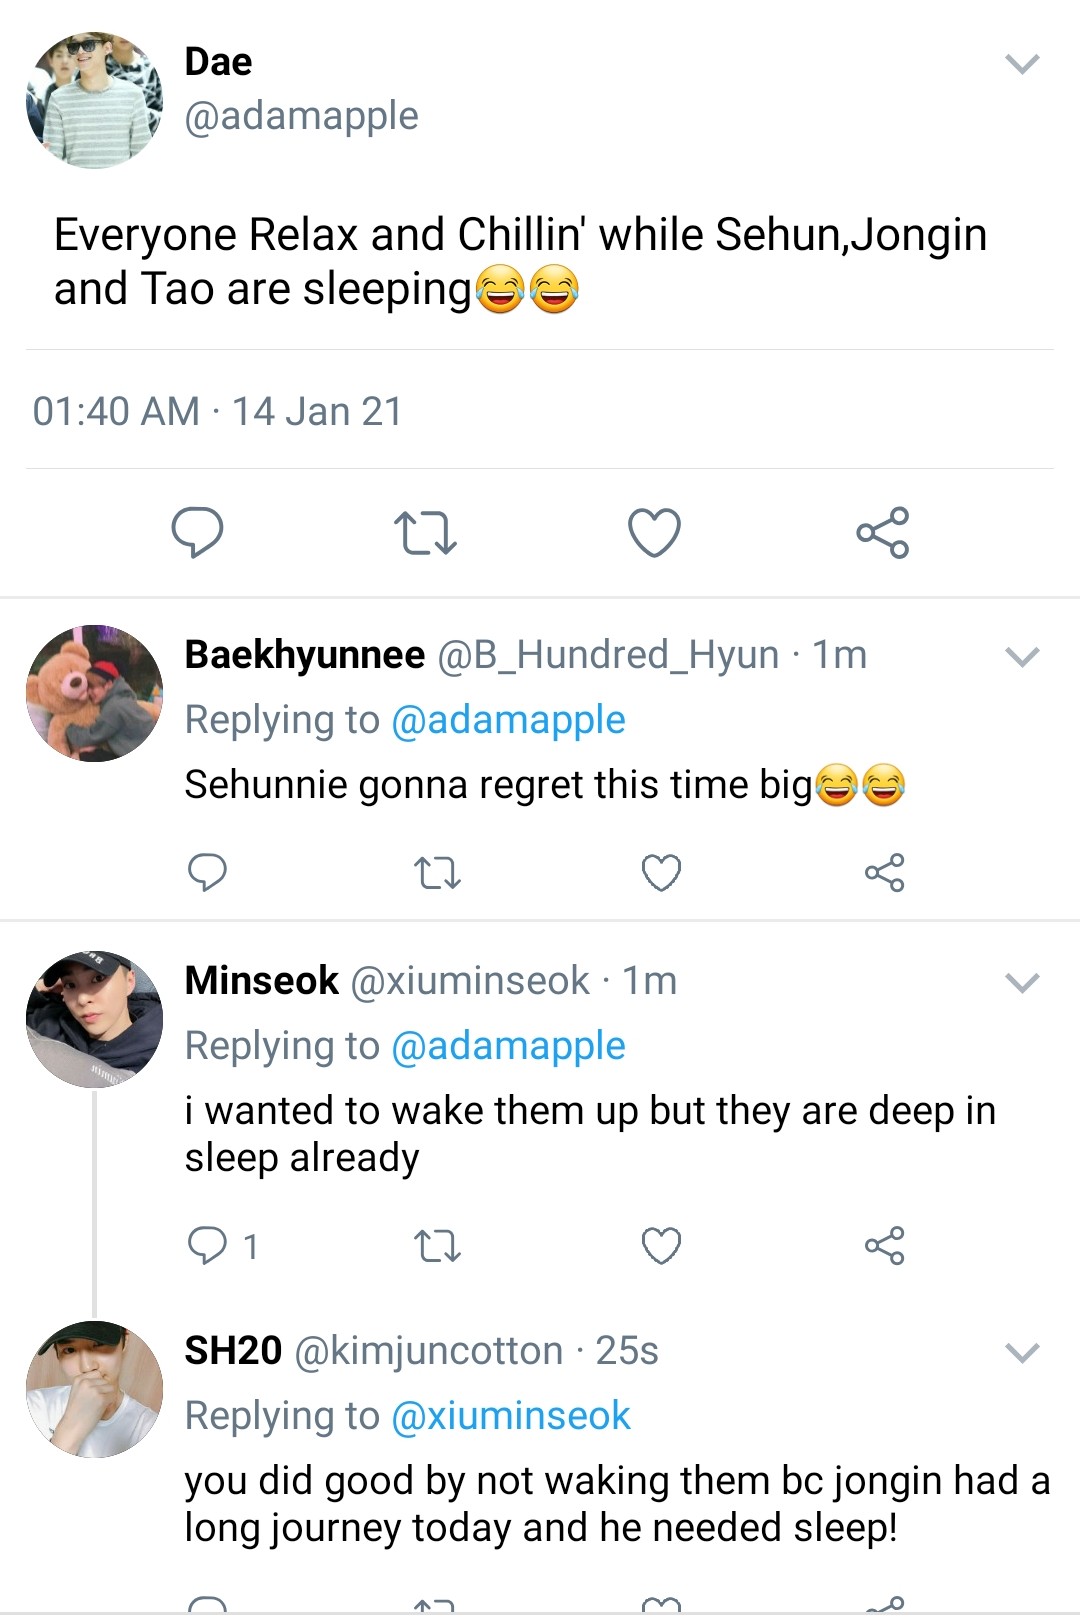Open @adamapple mention link in Baekhyunnee's reply
Image resolution: width=1080 pixels, height=1618 pixels.
pyautogui.click(x=508, y=720)
